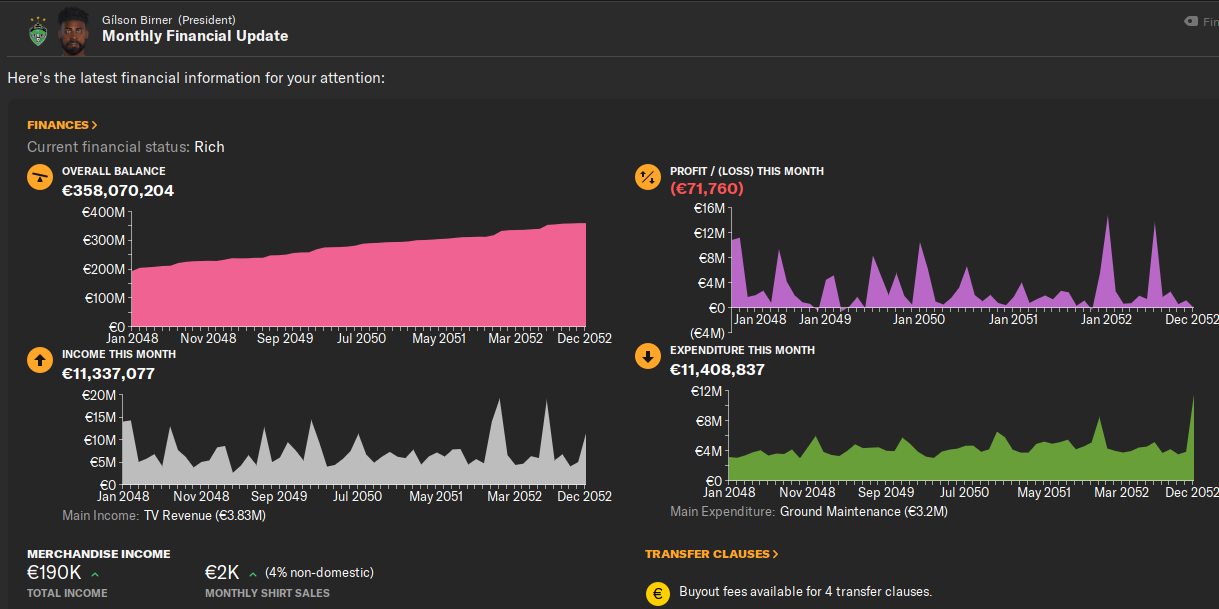Click Main Income: TV Revenue text
Viewport: 1219px width, 609px height.
[164, 516]
